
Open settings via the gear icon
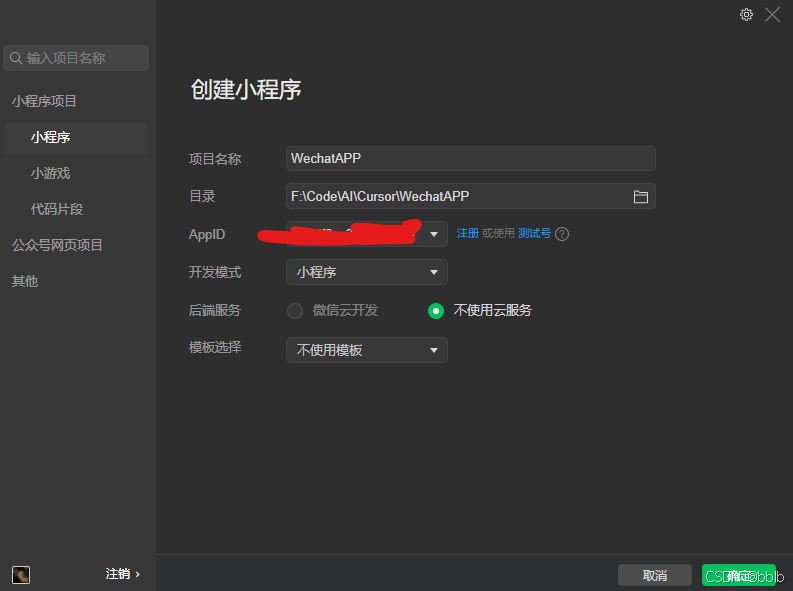point(746,15)
